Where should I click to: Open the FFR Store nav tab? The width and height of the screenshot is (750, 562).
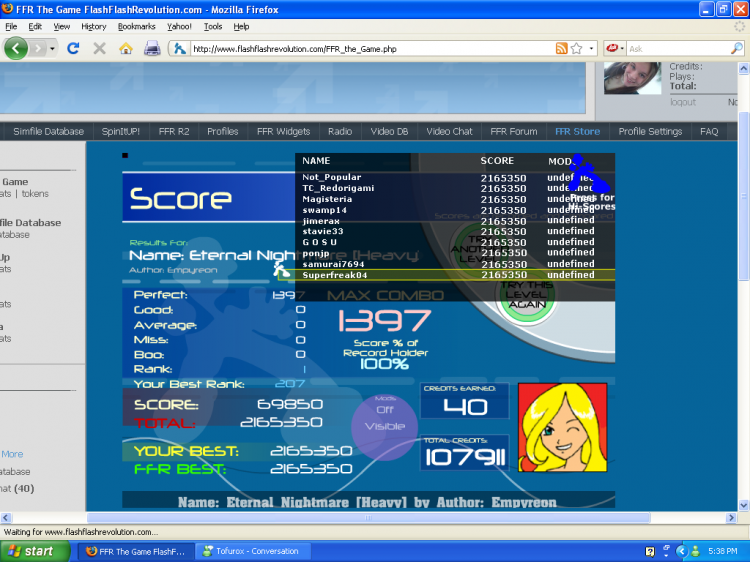click(x=577, y=131)
